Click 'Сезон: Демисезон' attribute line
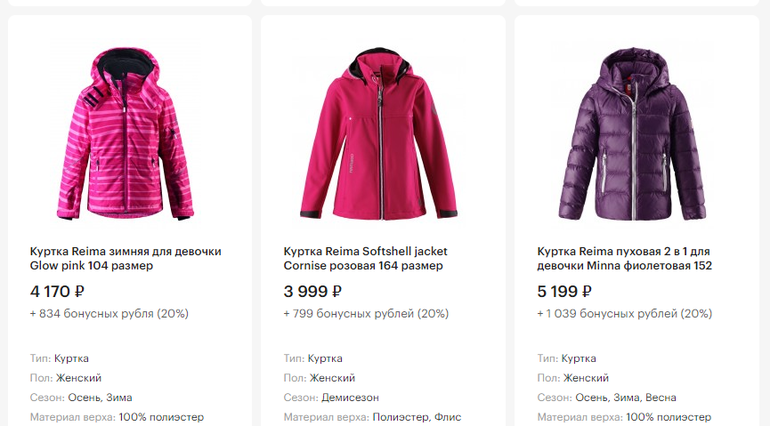Viewport: 770px width, 426px height. [x=331, y=398]
